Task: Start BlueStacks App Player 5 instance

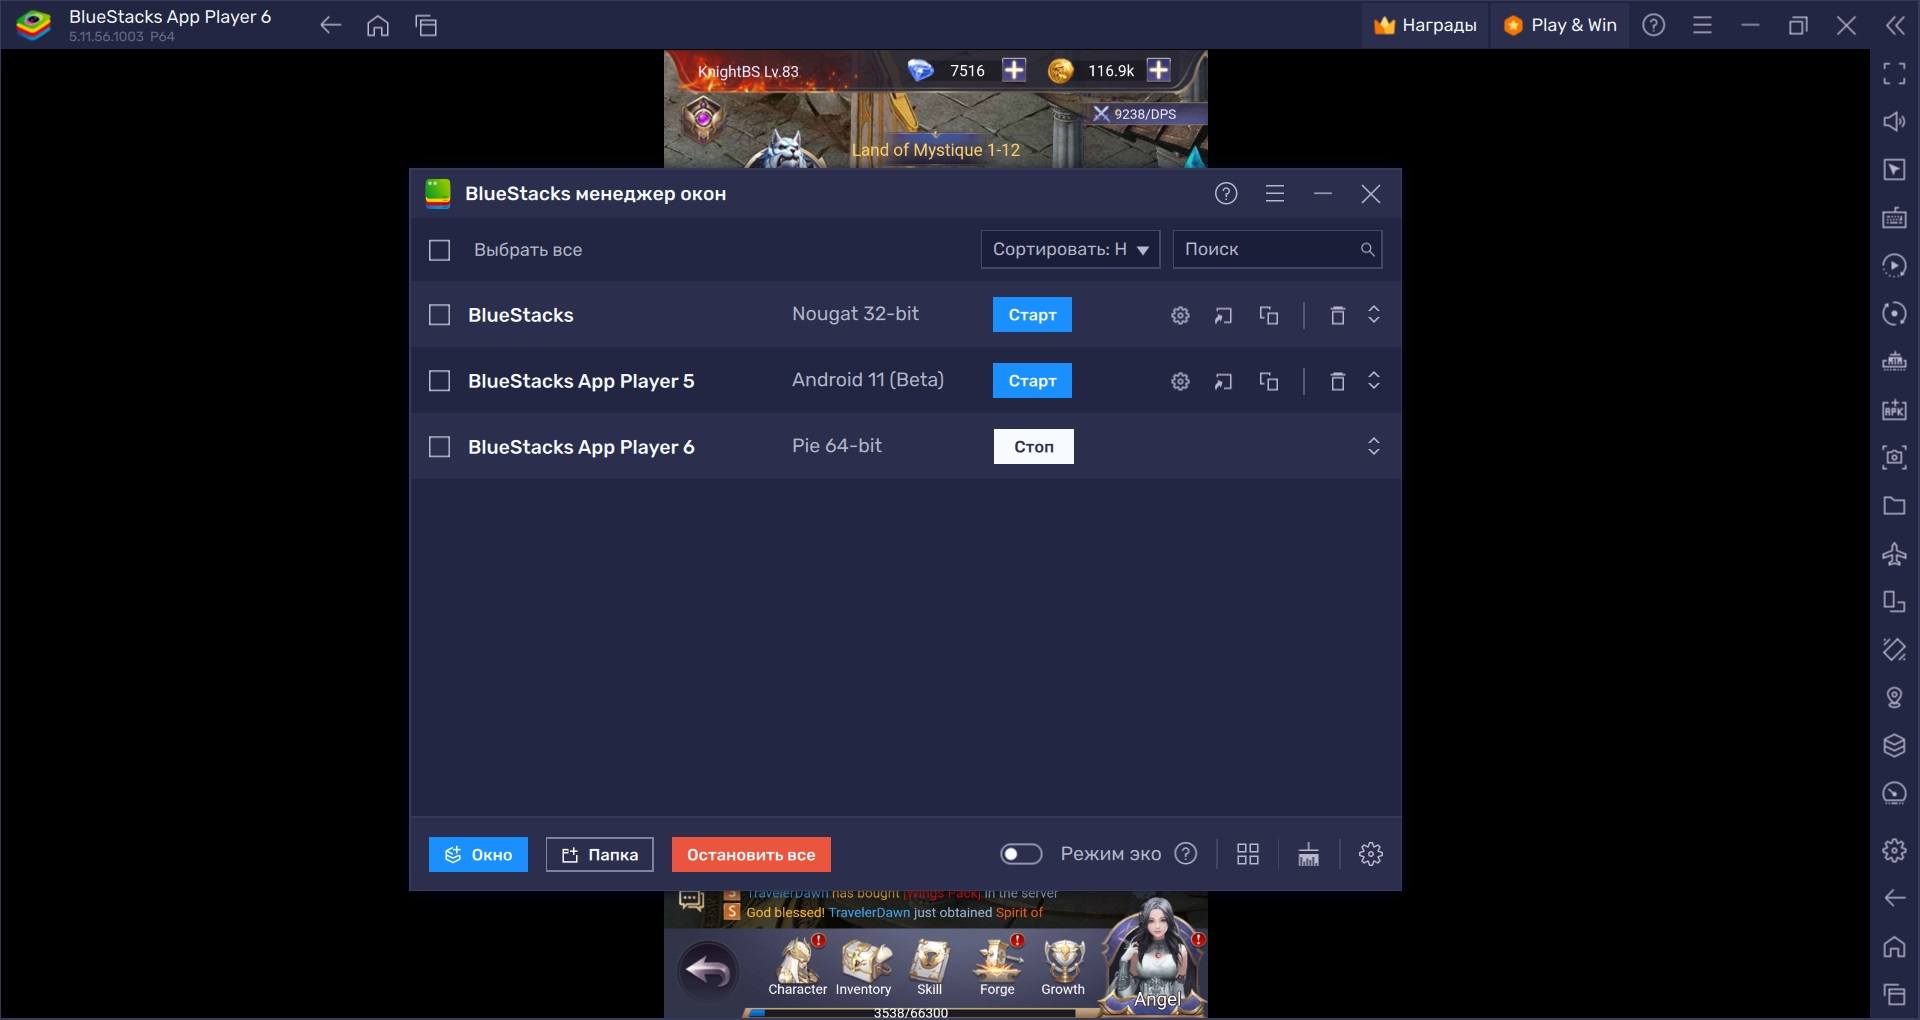Action: coord(1032,381)
